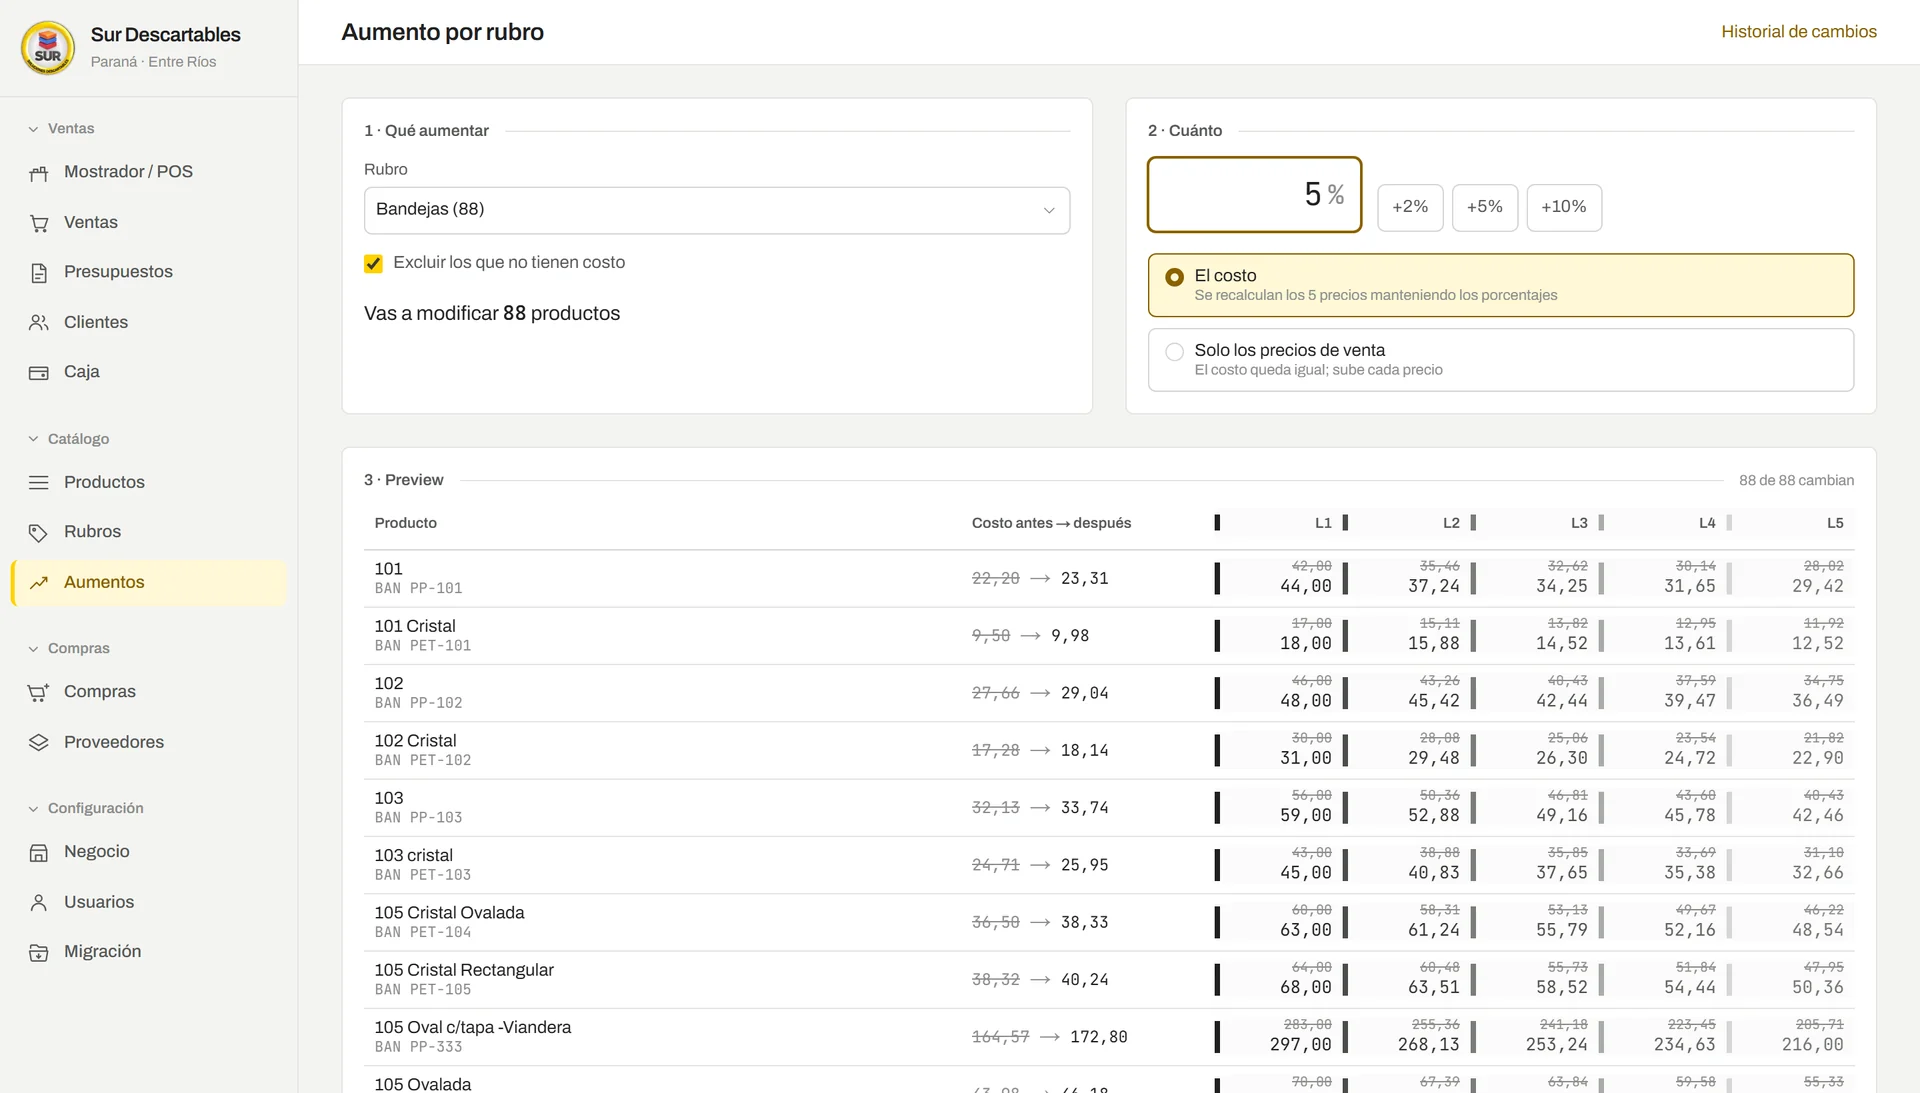Navigate to Usuarios in sidebar

point(150,902)
